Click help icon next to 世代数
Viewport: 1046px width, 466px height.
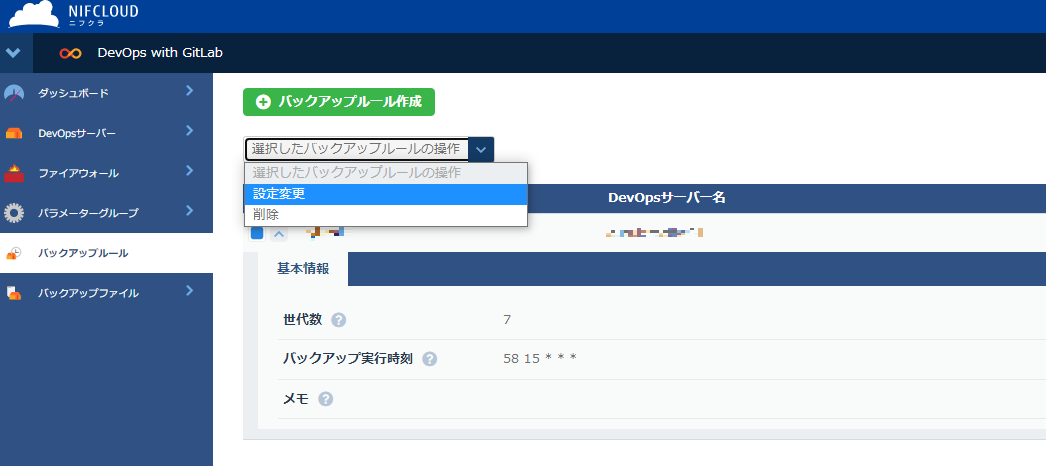point(339,320)
